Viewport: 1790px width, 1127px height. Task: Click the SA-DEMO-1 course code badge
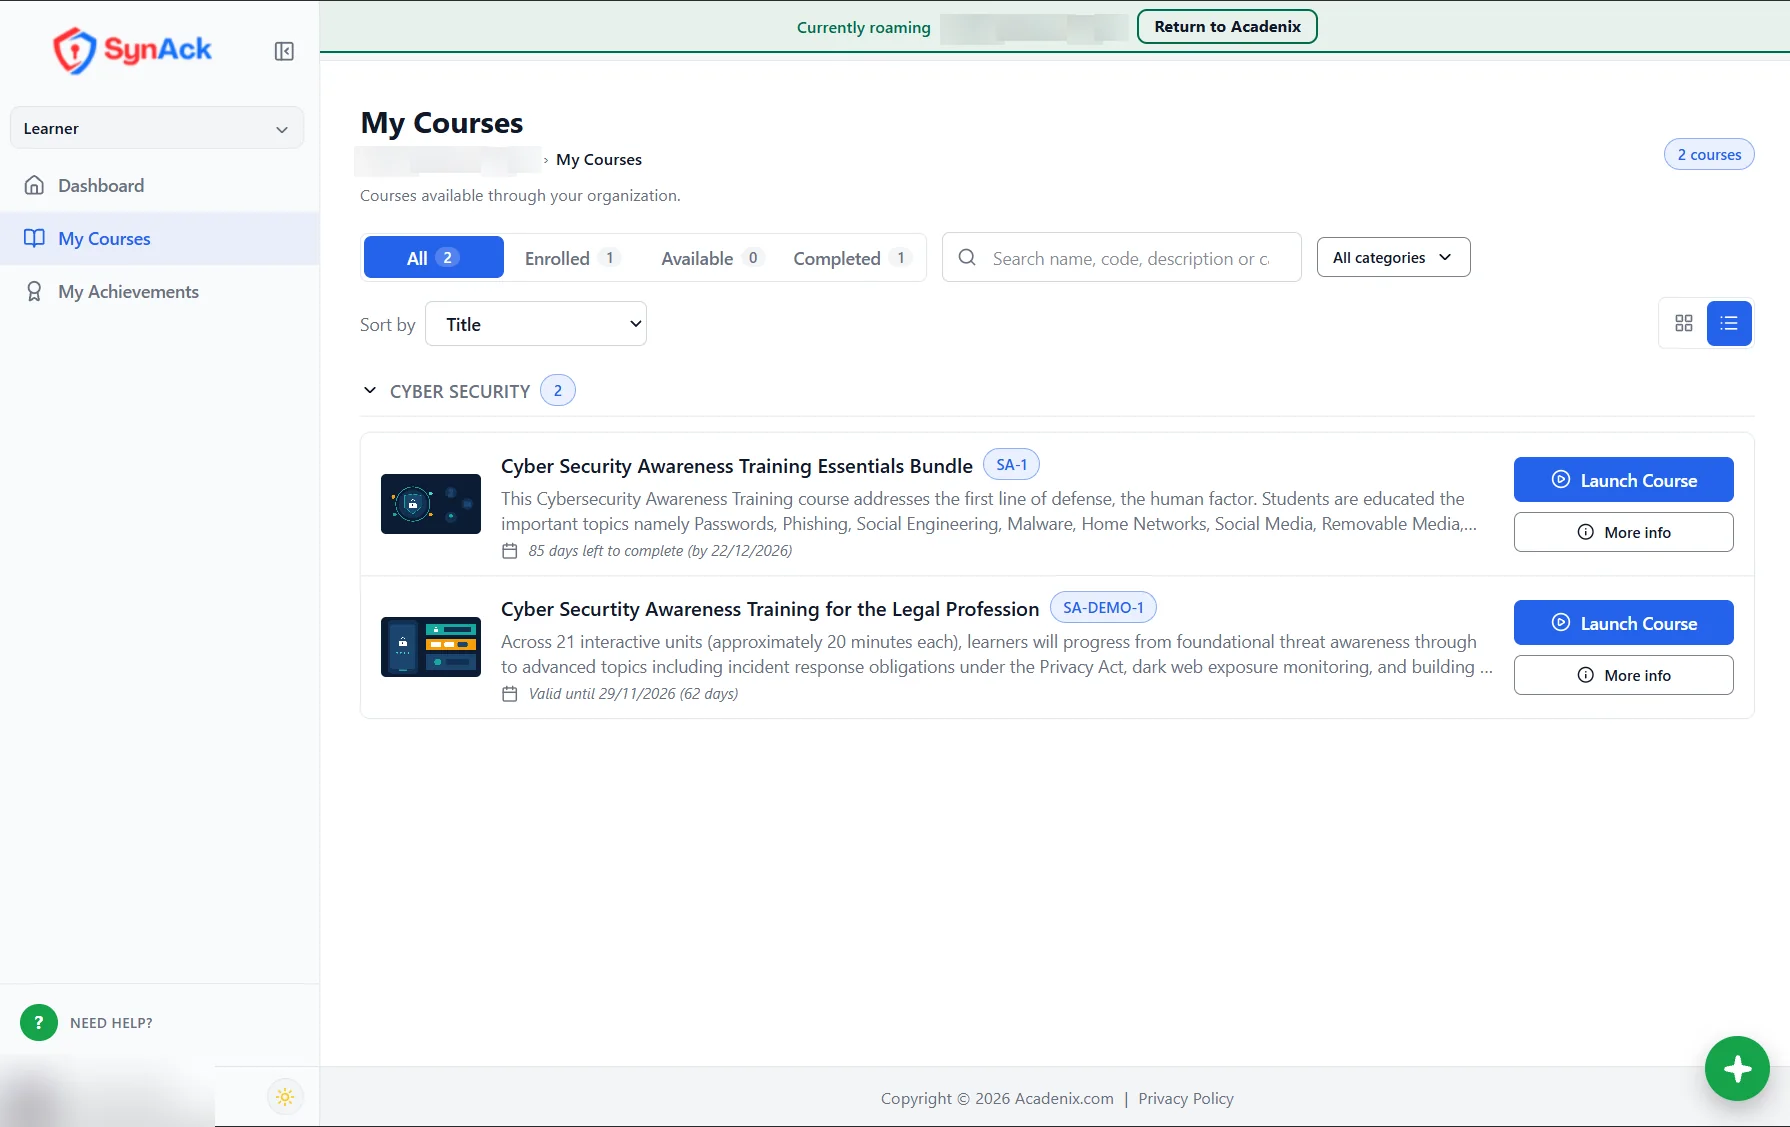pos(1103,608)
